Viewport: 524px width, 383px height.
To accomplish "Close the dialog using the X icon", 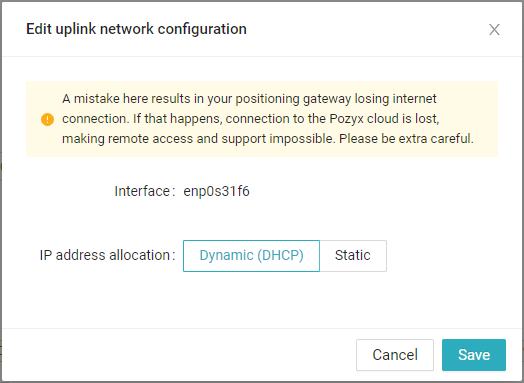I will coord(494,29).
